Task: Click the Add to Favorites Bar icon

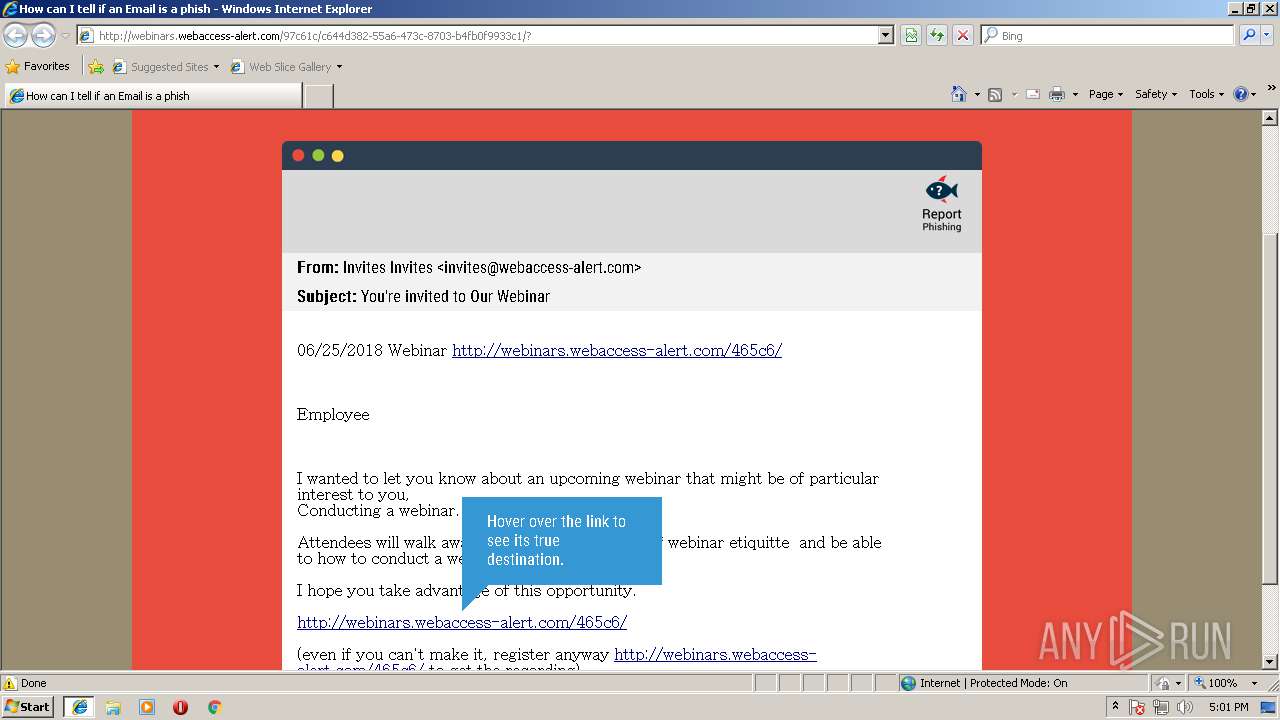Action: click(96, 67)
